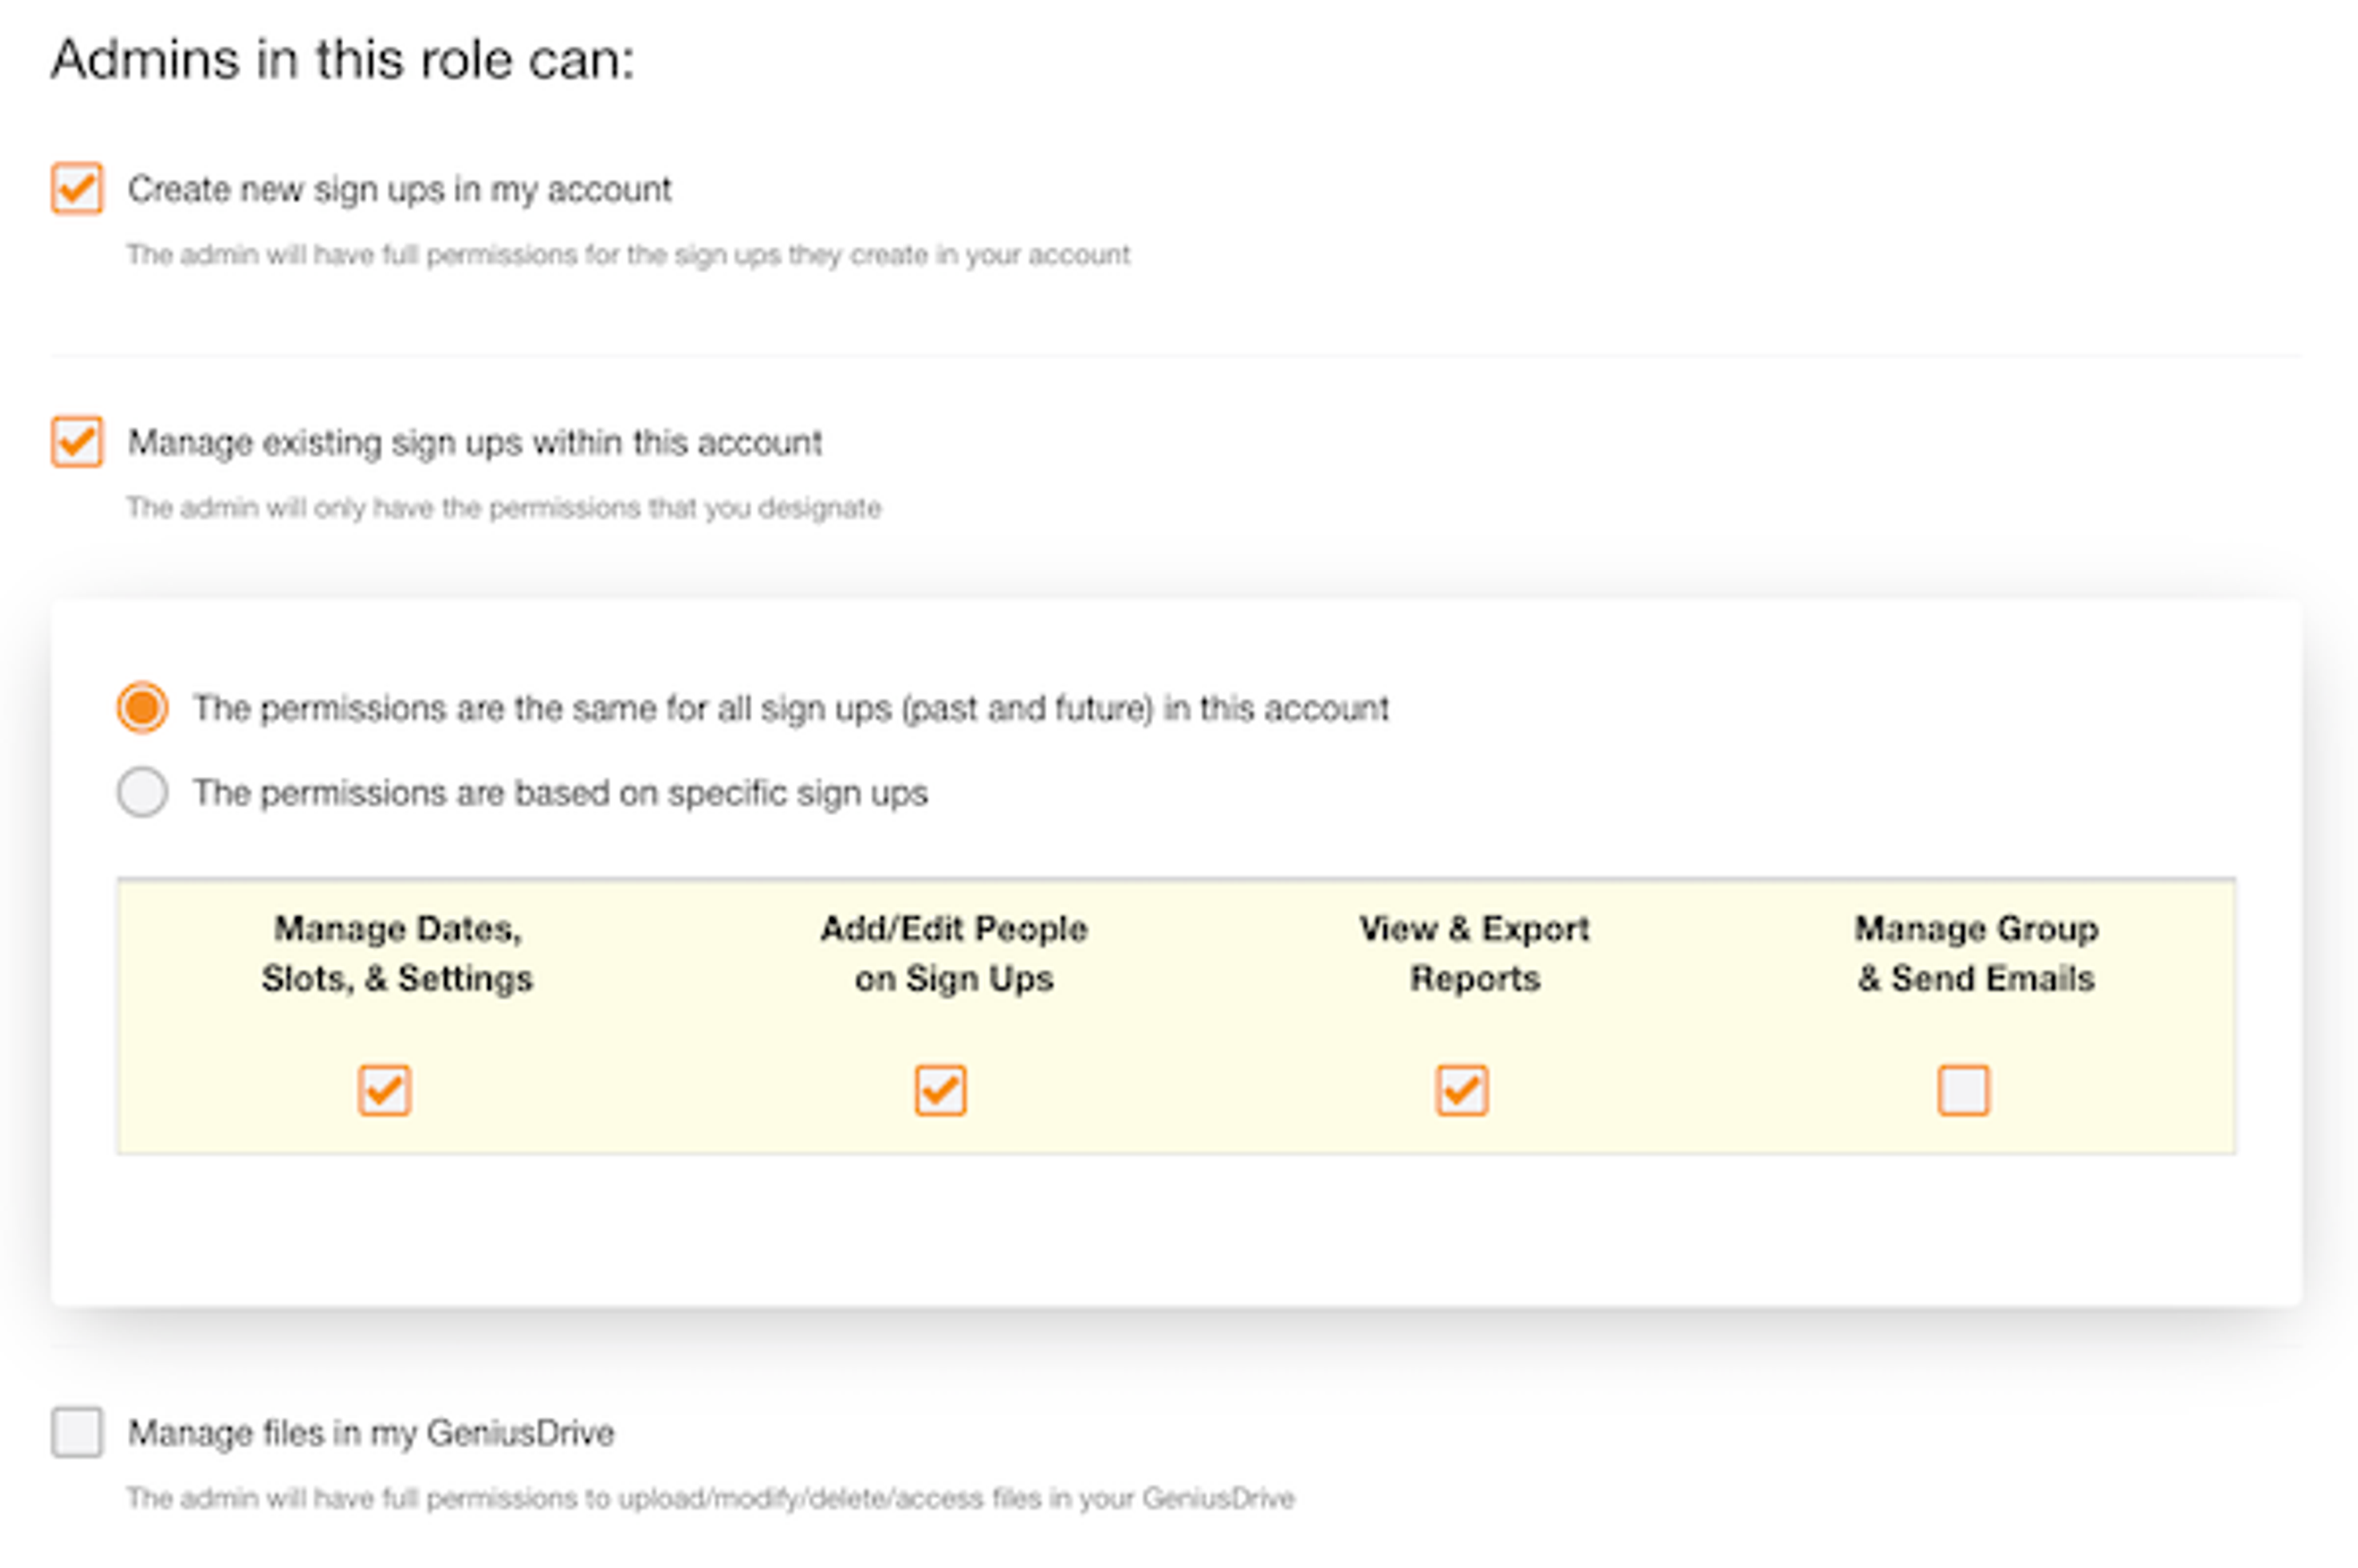The height and width of the screenshot is (1568, 2358).
Task: Toggle the View & Export Reports checkbox
Action: pyautogui.click(x=1462, y=1090)
